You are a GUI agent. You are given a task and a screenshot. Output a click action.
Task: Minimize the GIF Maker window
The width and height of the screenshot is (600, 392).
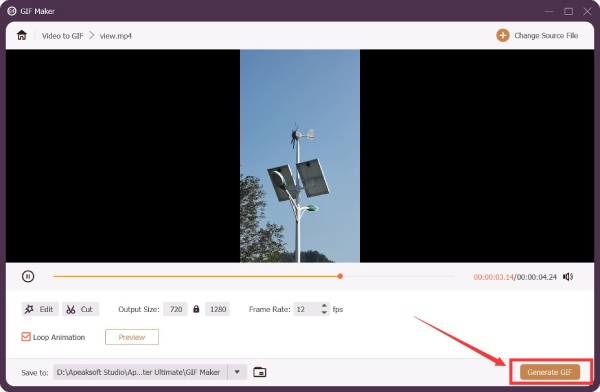click(549, 11)
